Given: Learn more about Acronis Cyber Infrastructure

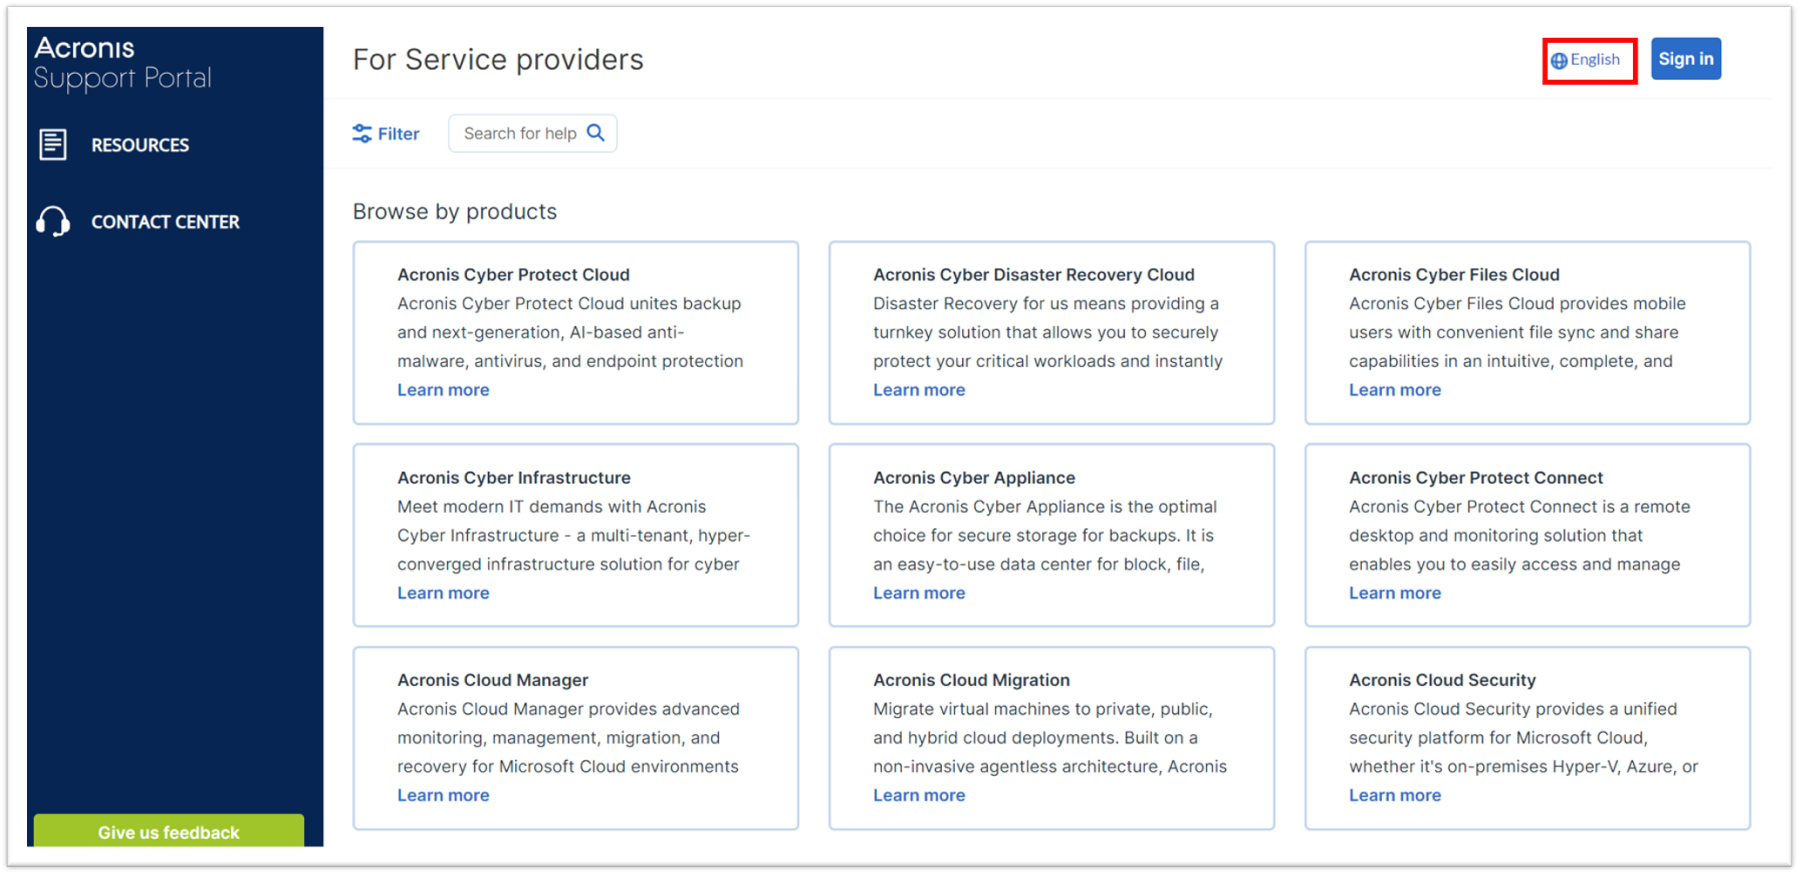Looking at the screenshot, I should (443, 593).
